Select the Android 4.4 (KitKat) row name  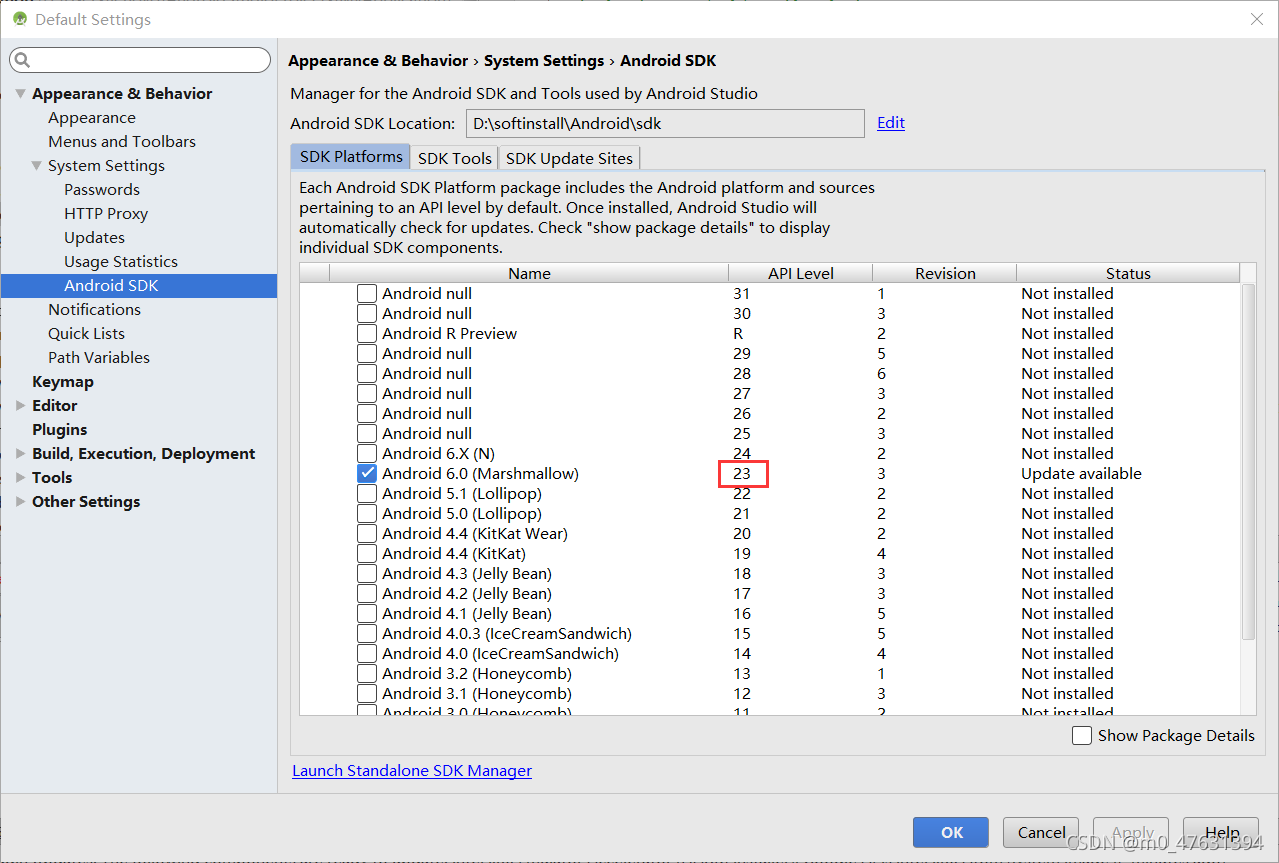point(454,554)
